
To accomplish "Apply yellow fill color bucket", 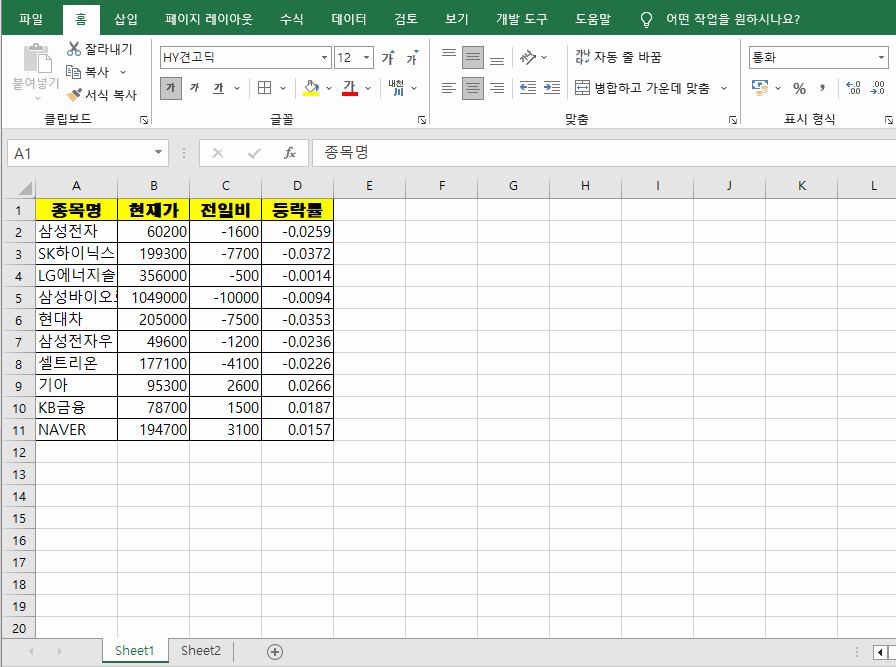I will pyautogui.click(x=311, y=88).
